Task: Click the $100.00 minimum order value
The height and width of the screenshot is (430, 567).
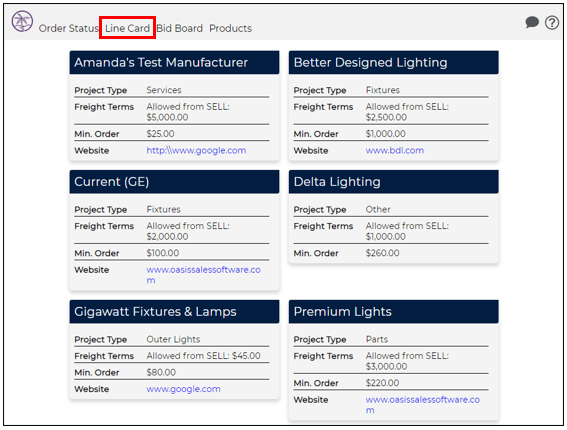Action: 163,253
